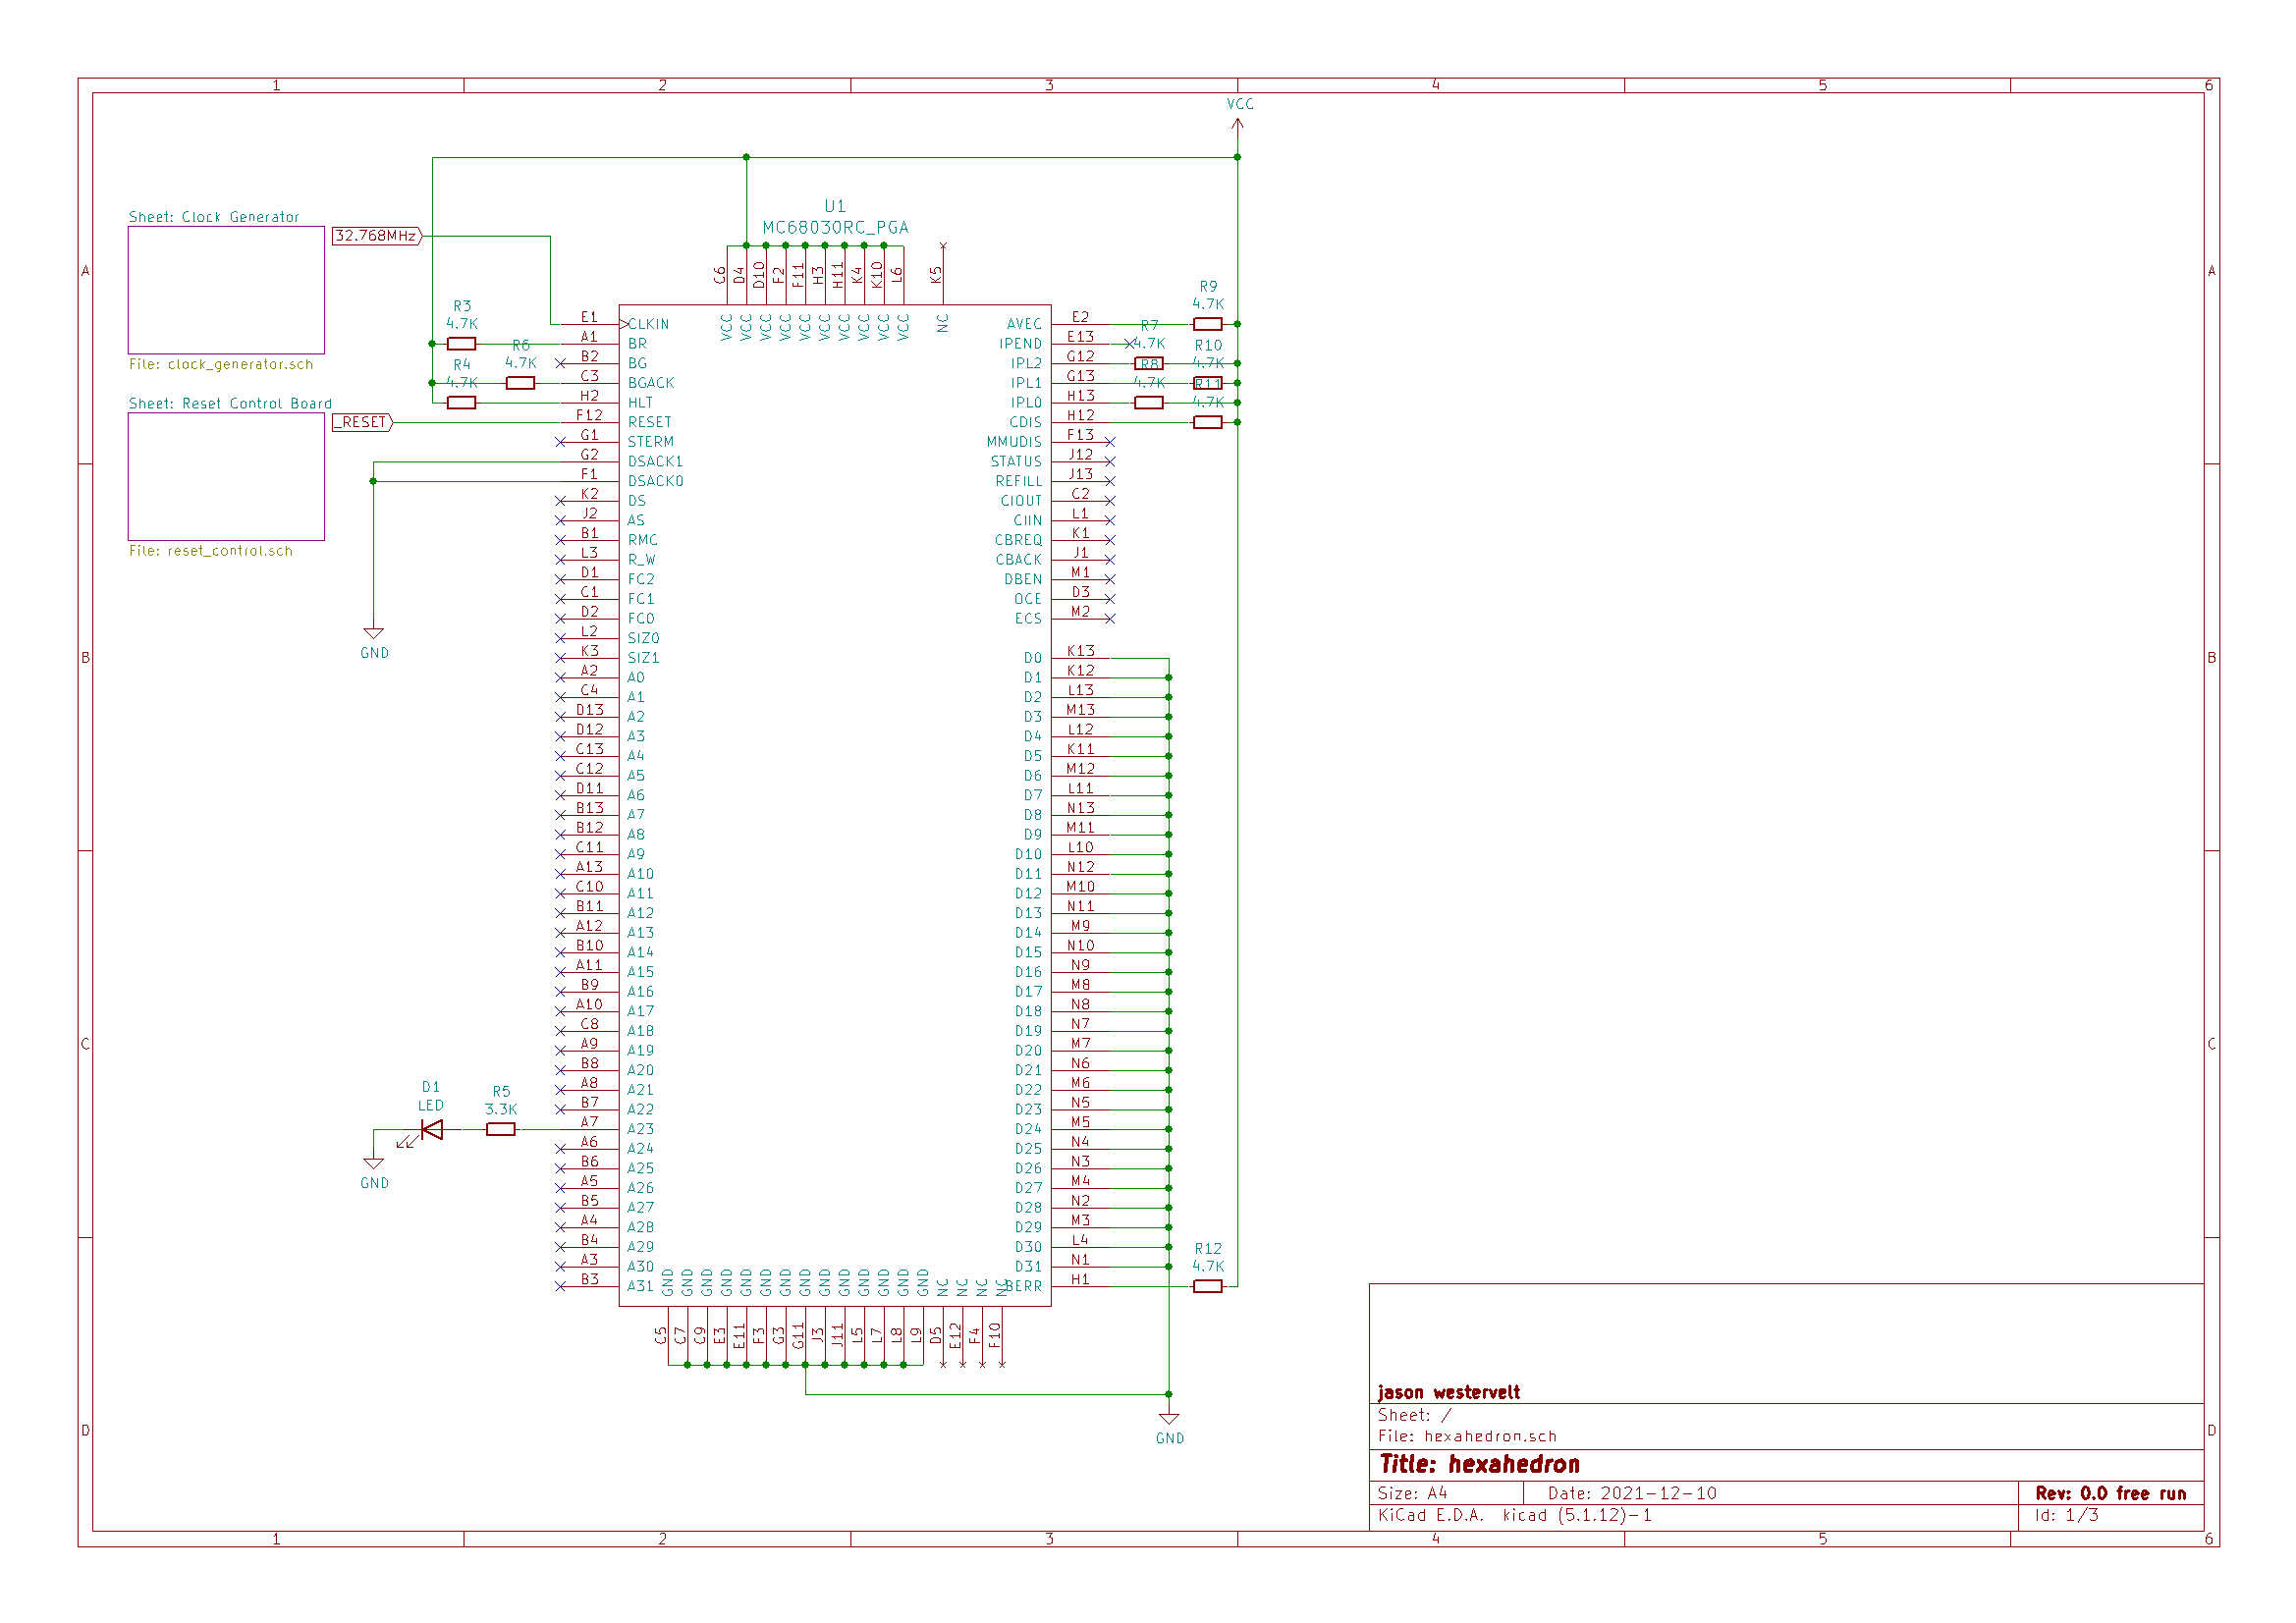Click GND symbol below DSACK wires

click(x=374, y=633)
